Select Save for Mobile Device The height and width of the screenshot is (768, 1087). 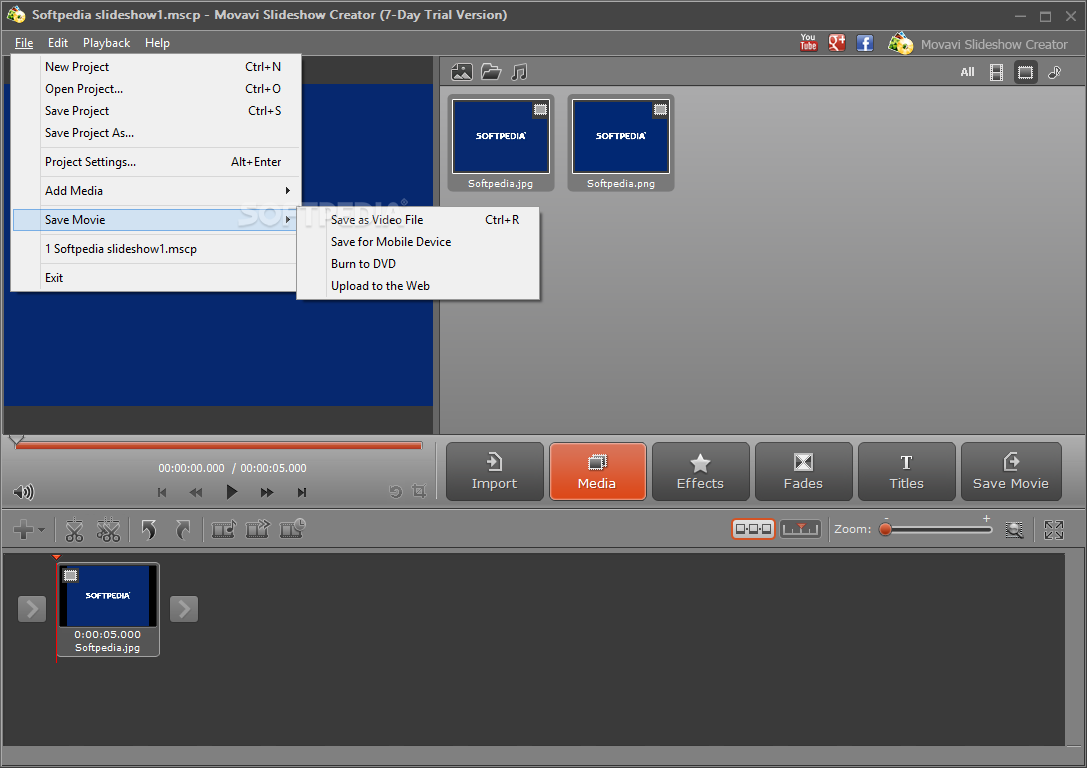coord(418,243)
